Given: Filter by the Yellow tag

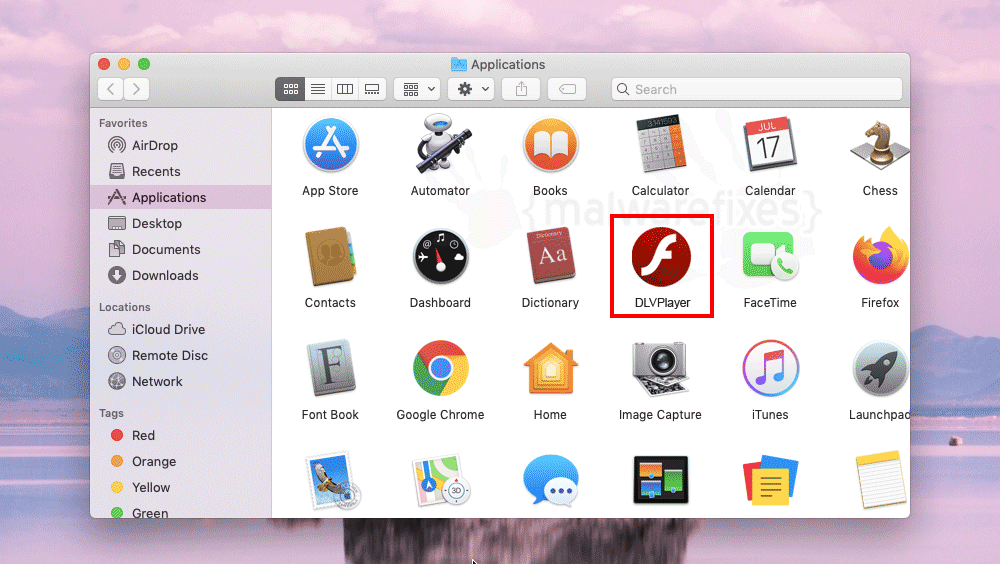Looking at the screenshot, I should [x=181, y=487].
